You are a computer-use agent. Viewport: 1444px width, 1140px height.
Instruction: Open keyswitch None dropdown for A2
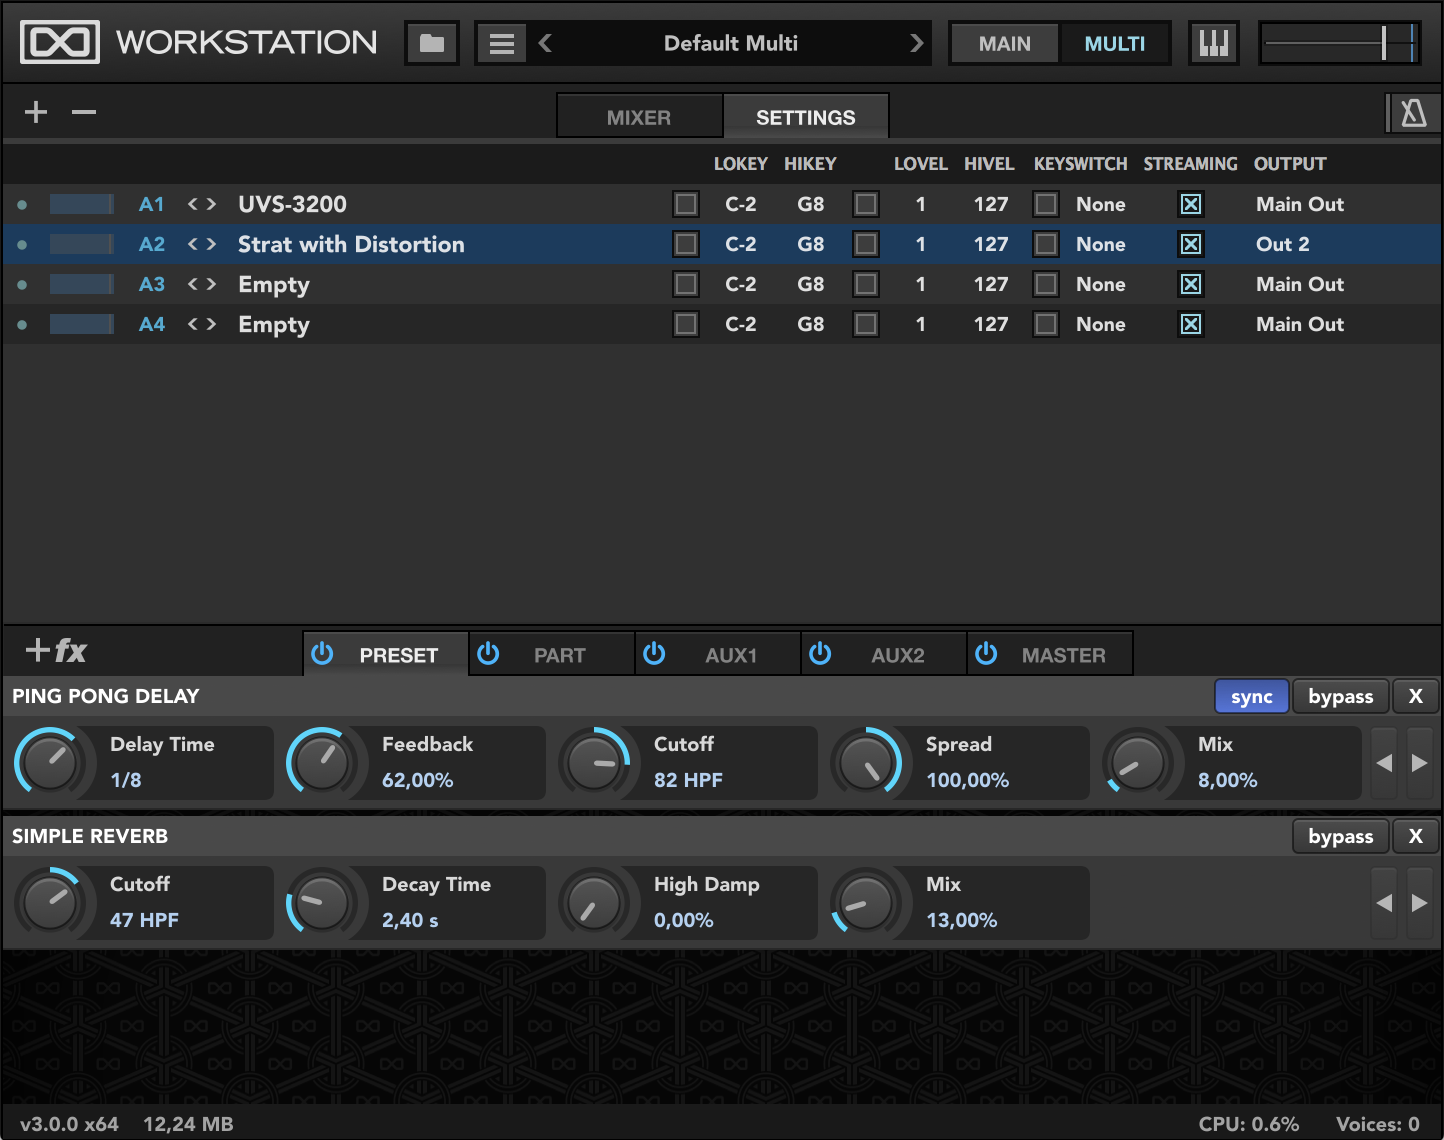(1101, 244)
